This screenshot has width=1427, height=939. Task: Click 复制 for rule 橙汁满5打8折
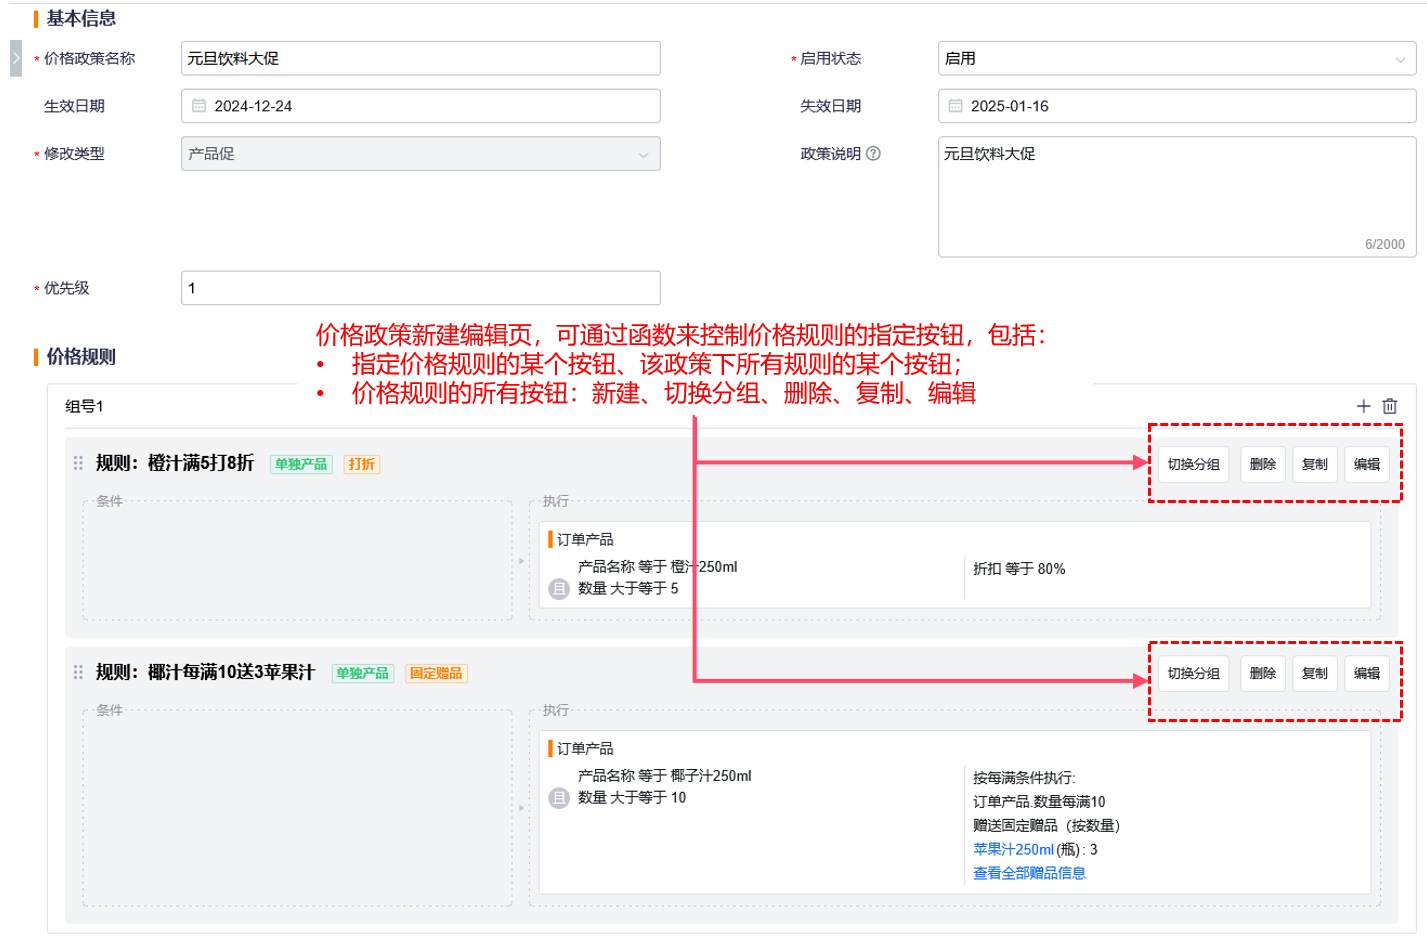pyautogui.click(x=1315, y=464)
